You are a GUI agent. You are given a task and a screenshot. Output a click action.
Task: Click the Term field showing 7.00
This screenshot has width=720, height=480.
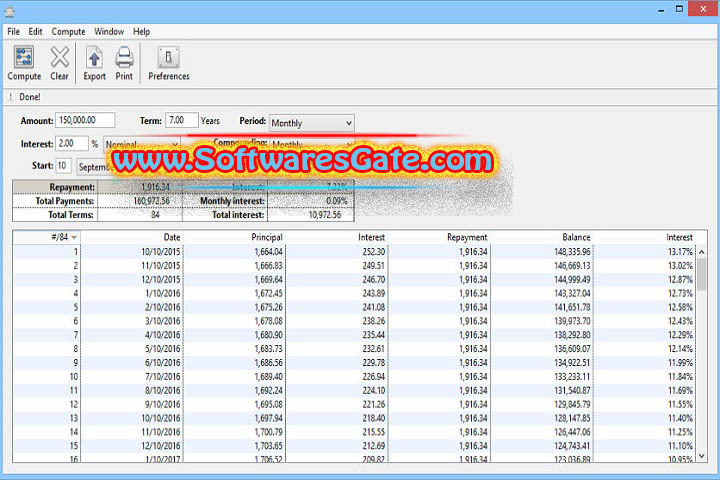(x=182, y=120)
